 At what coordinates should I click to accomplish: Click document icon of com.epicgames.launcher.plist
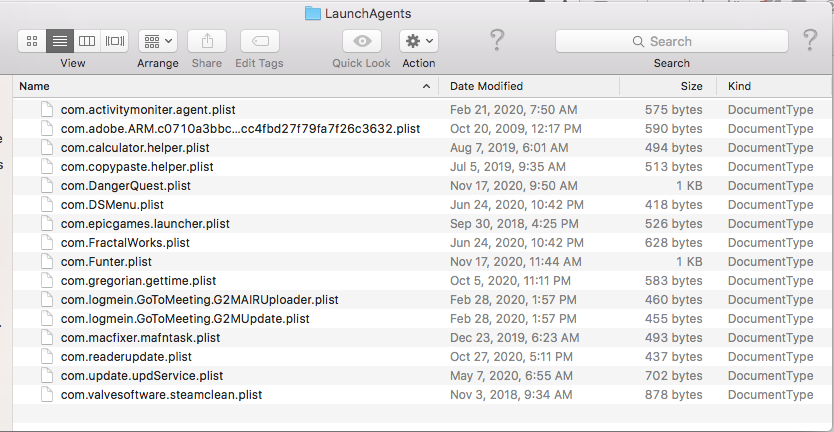tap(47, 223)
